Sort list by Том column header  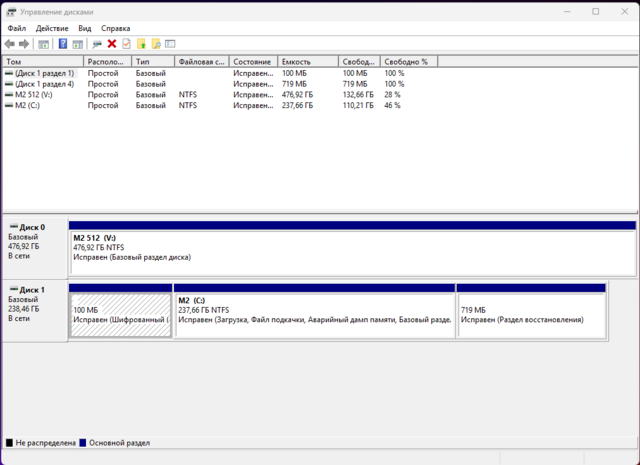(x=42, y=61)
